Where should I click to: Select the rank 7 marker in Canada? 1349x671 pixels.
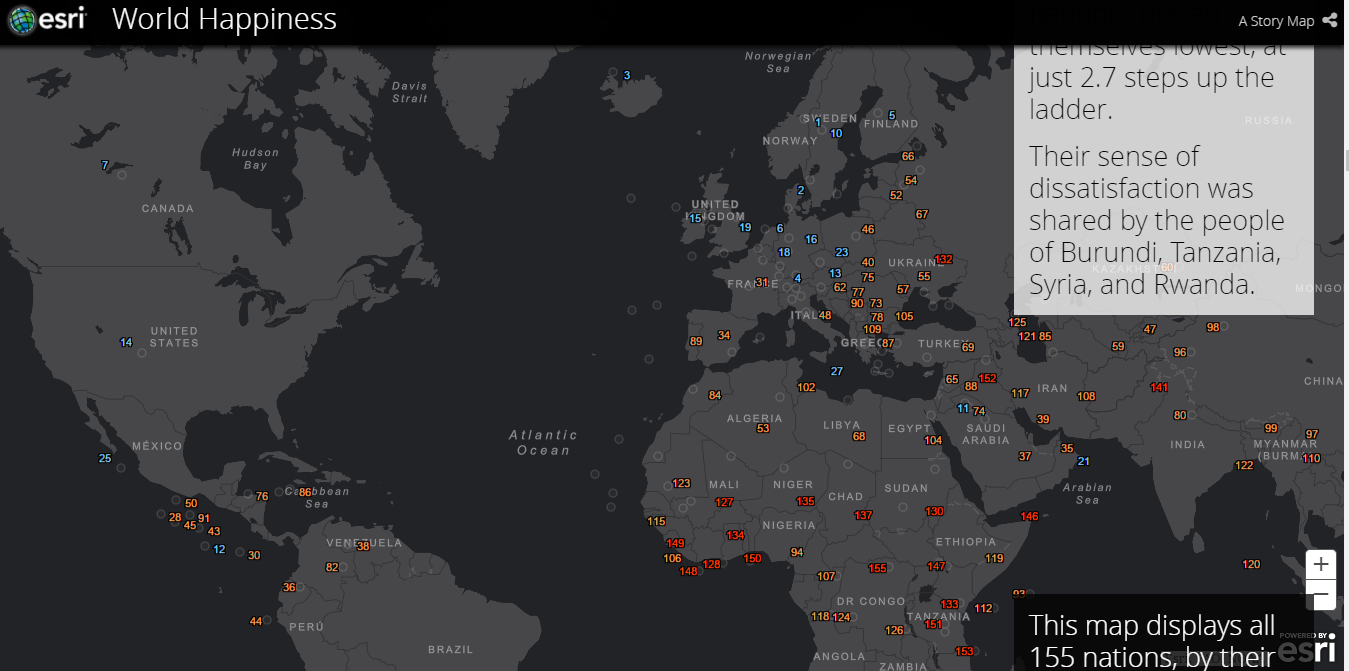coord(105,165)
